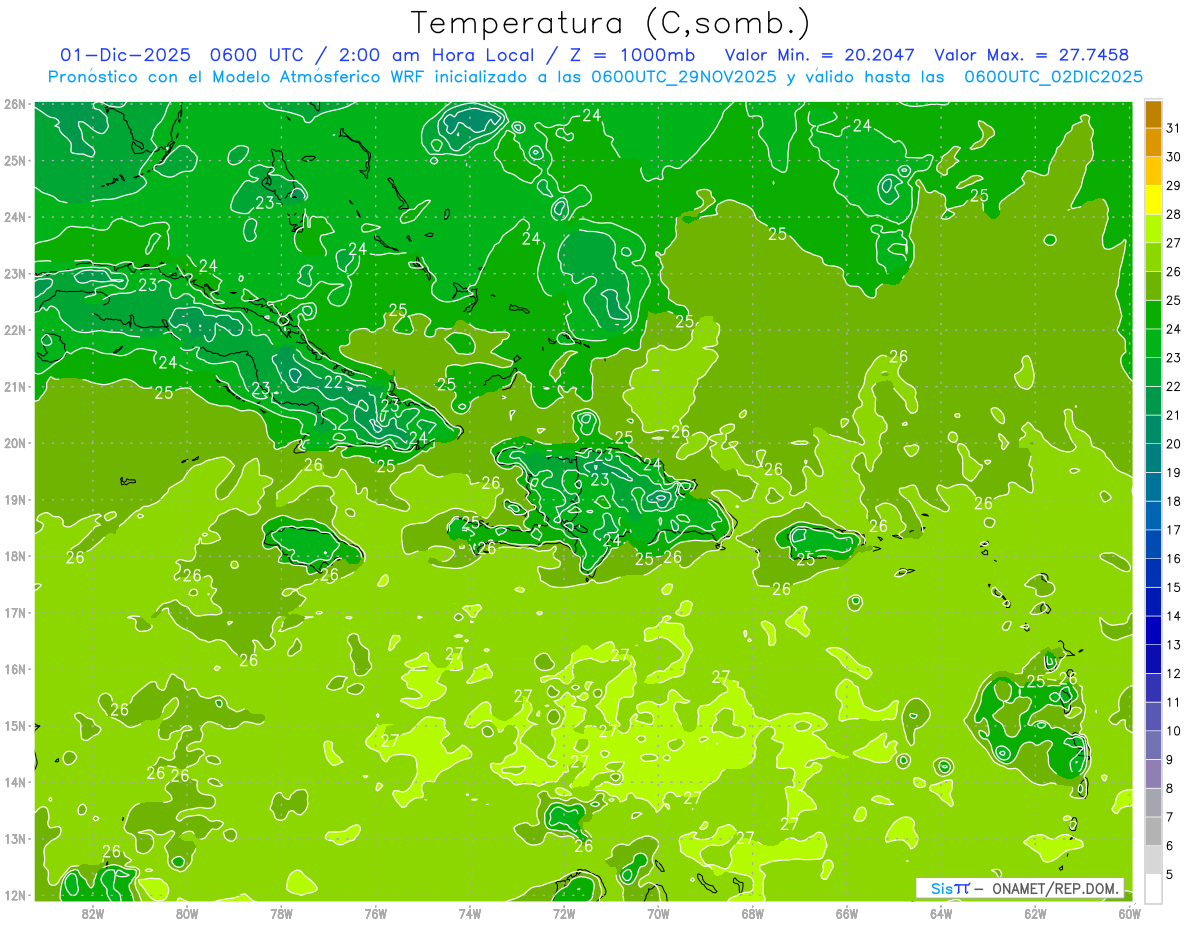The width and height of the screenshot is (1200, 927).
Task: Click the "Valor Min. = 20.2047" value
Action: click(x=820, y=56)
